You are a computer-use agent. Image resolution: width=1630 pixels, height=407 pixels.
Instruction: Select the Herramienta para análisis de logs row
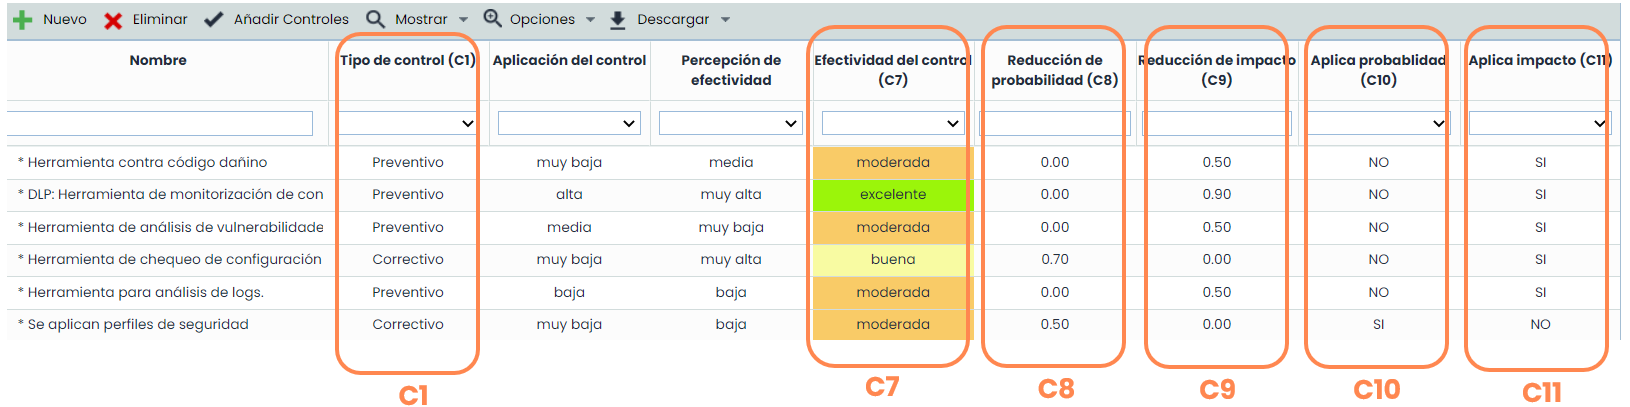click(x=146, y=292)
